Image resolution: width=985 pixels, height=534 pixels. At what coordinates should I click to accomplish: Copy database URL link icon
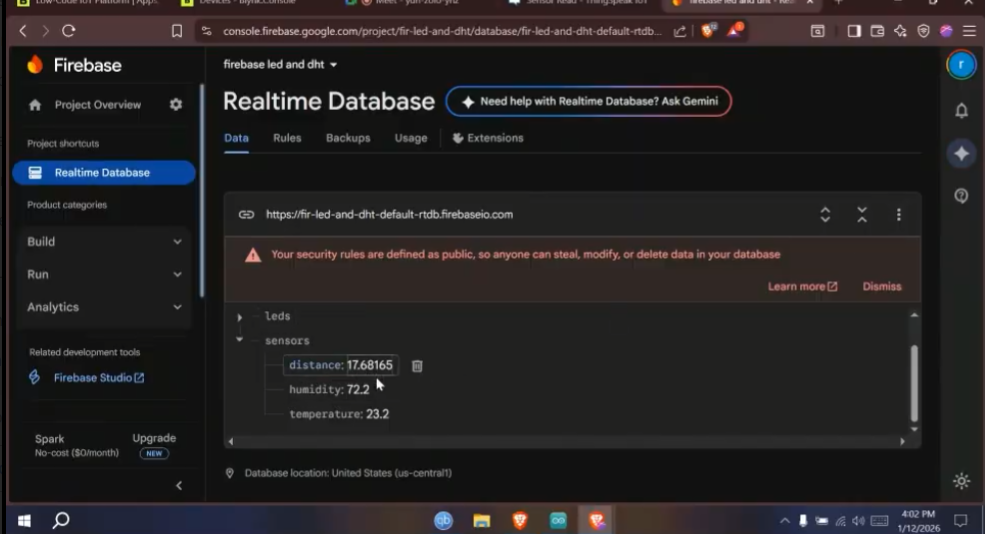pyautogui.click(x=246, y=215)
